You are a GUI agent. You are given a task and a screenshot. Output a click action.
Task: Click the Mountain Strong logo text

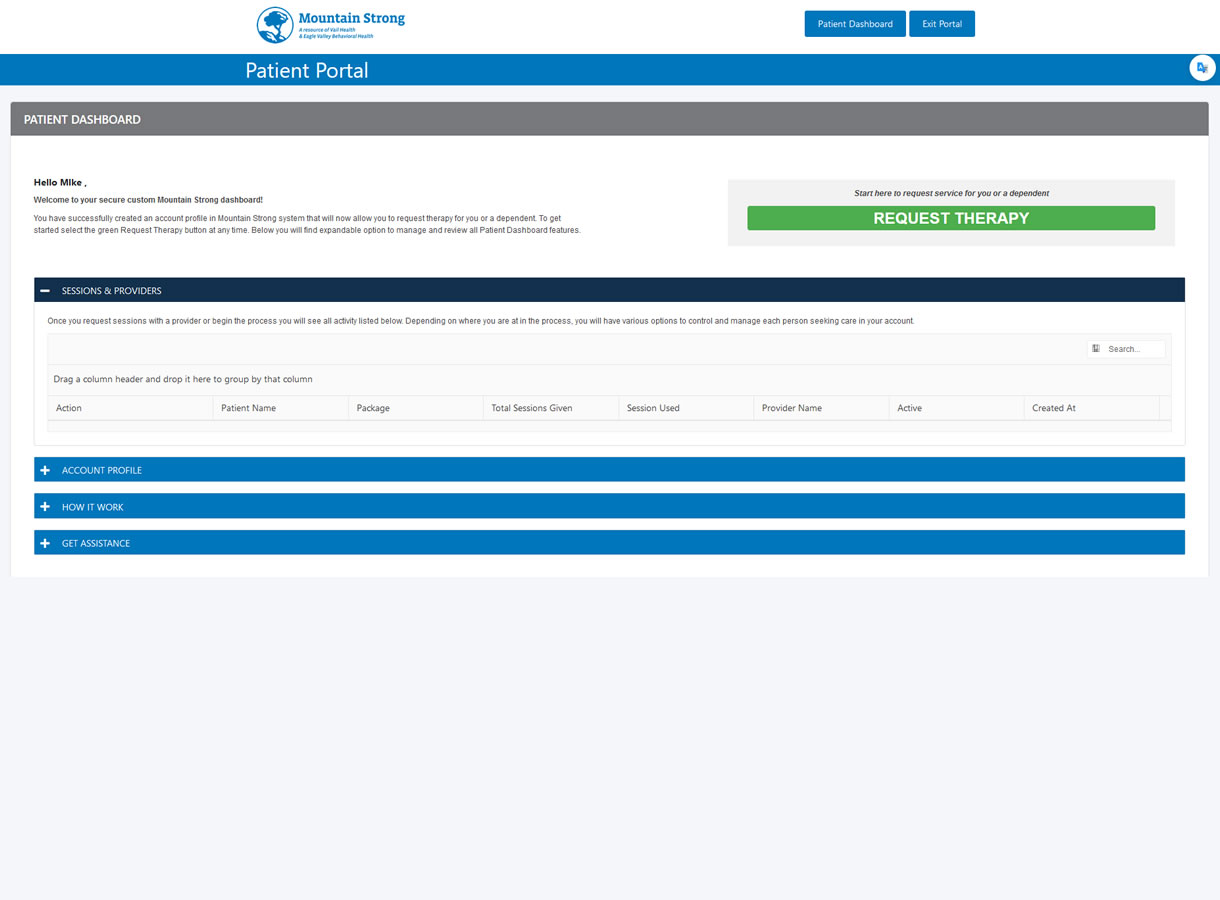pyautogui.click(x=351, y=19)
